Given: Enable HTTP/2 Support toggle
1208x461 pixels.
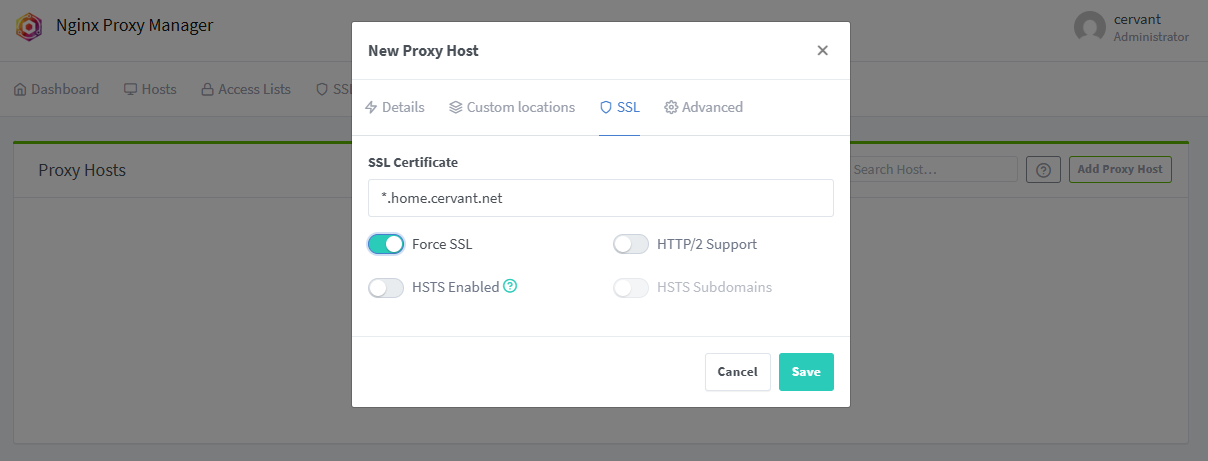Looking at the screenshot, I should tap(631, 244).
